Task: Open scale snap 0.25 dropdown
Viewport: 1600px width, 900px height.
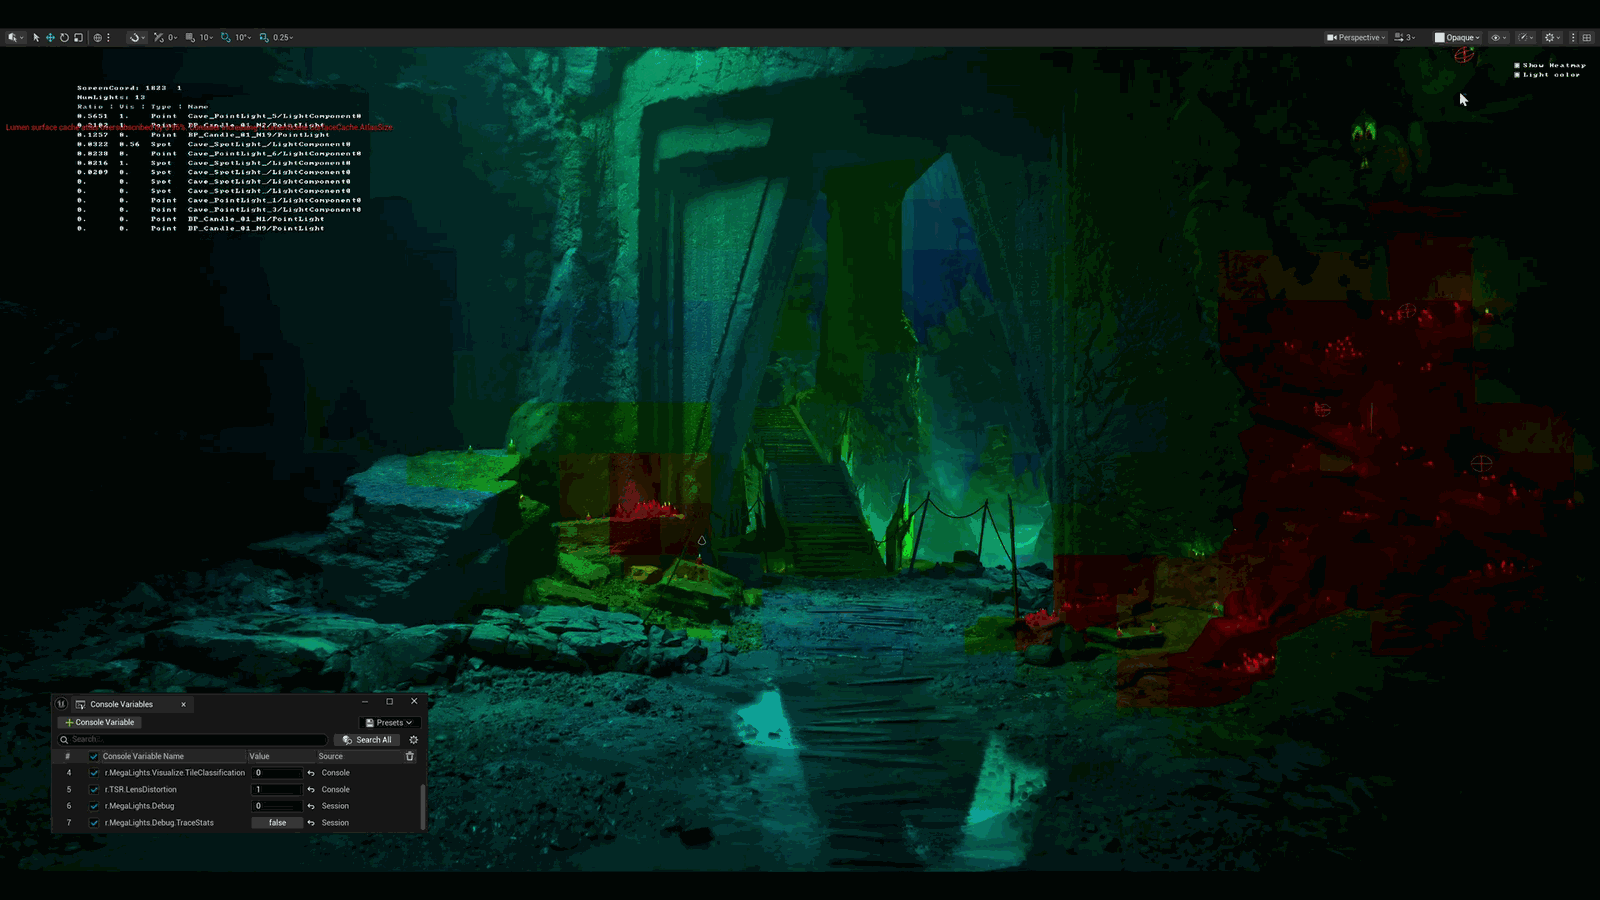Action: click(x=283, y=37)
